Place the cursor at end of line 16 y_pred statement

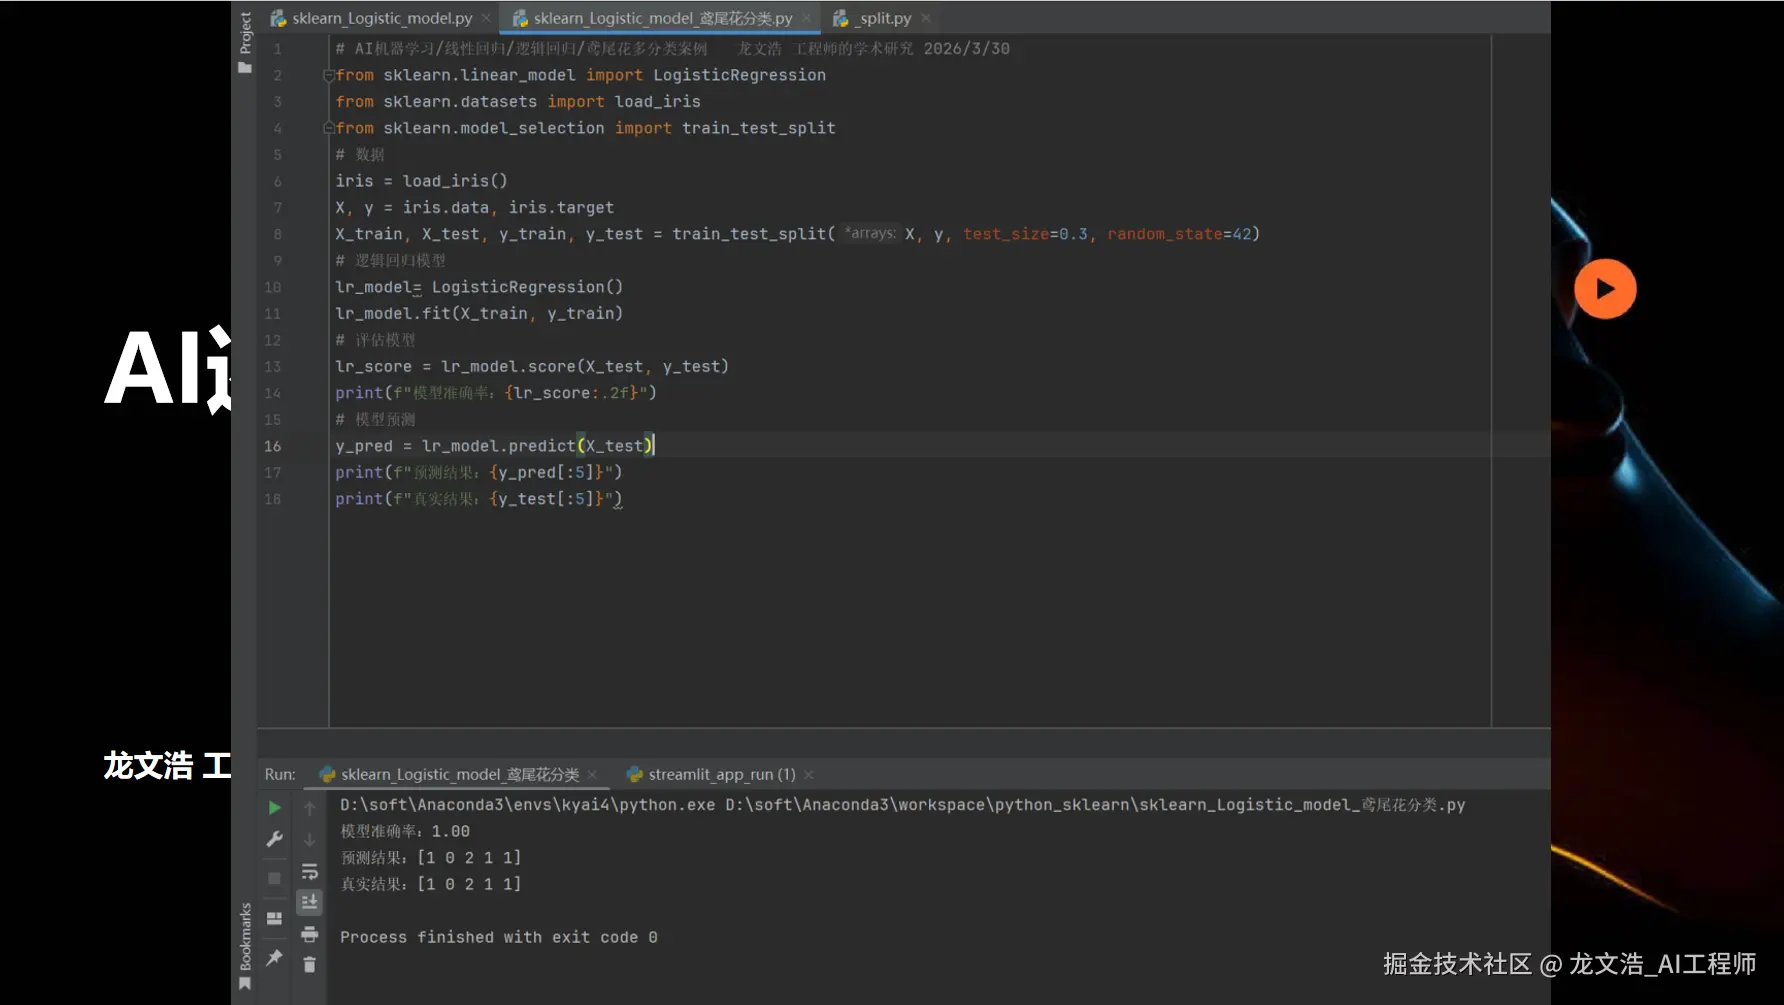pyautogui.click(x=654, y=446)
